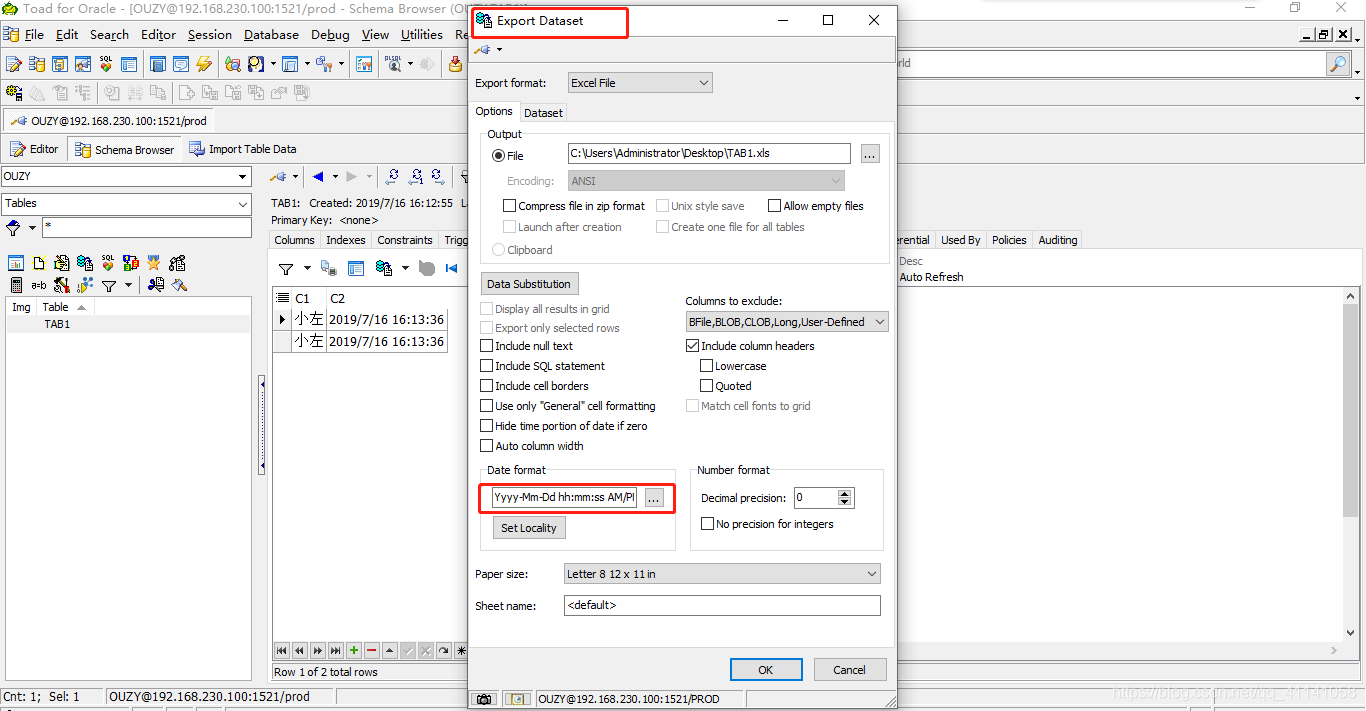Click the first-record arrow icon in data toolbar

pos(452,268)
